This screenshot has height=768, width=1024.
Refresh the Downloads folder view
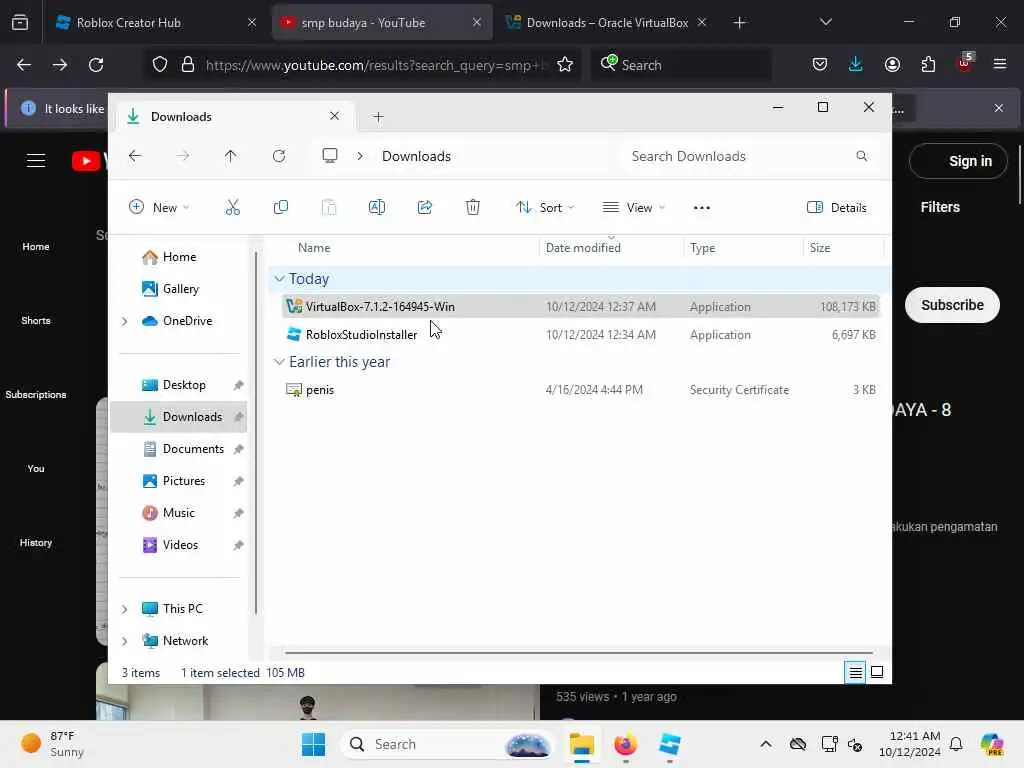[x=279, y=156]
